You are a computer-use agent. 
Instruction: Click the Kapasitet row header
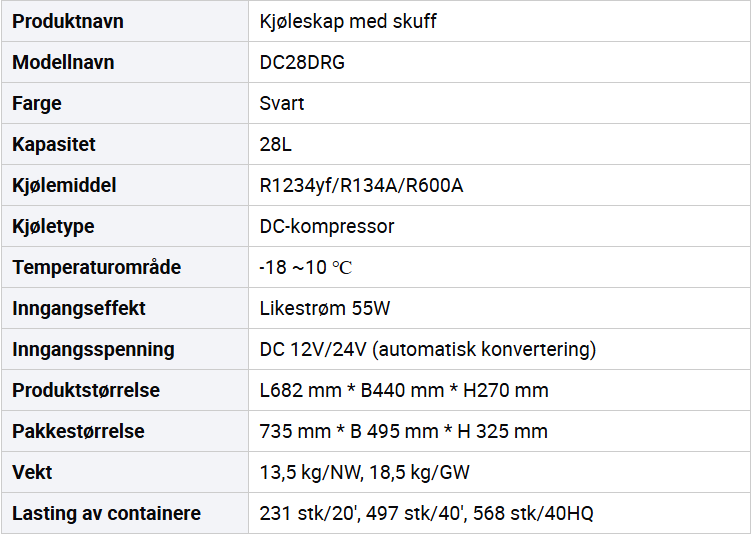pyautogui.click(x=54, y=144)
